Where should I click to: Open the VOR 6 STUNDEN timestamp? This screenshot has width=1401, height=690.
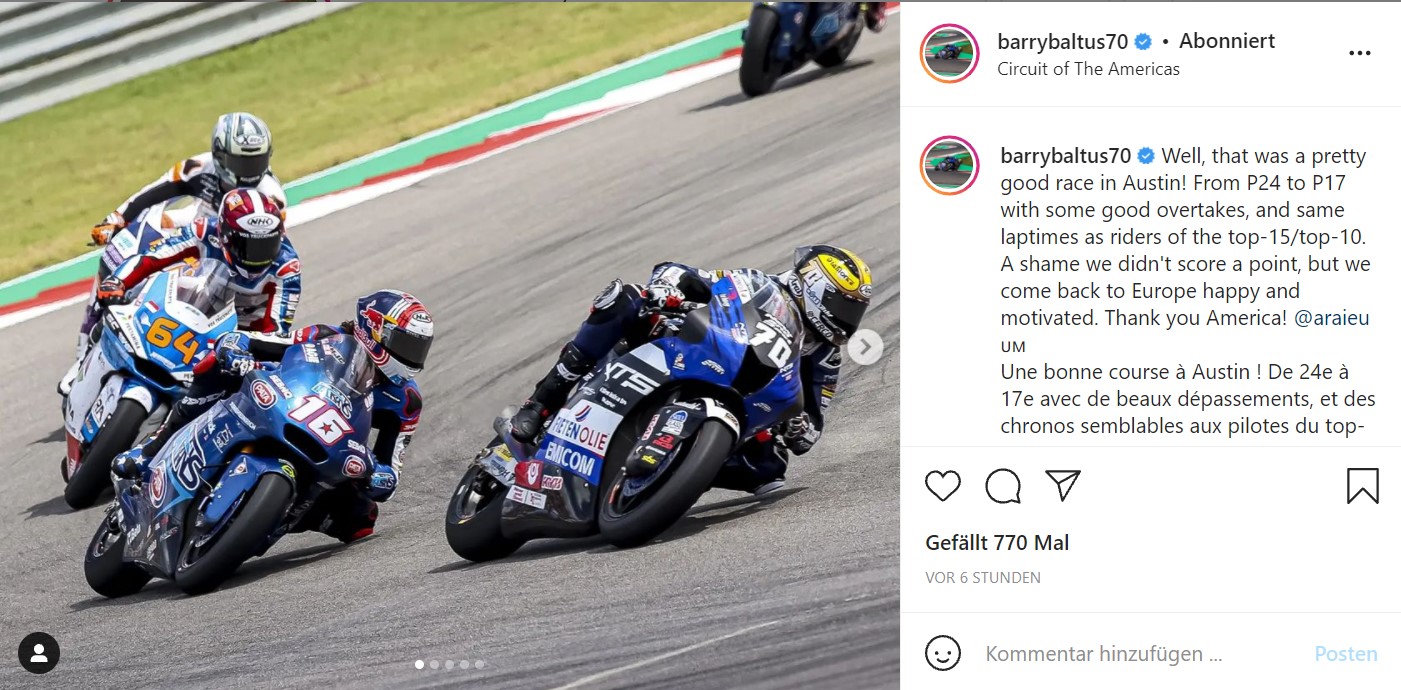pyautogui.click(x=983, y=577)
